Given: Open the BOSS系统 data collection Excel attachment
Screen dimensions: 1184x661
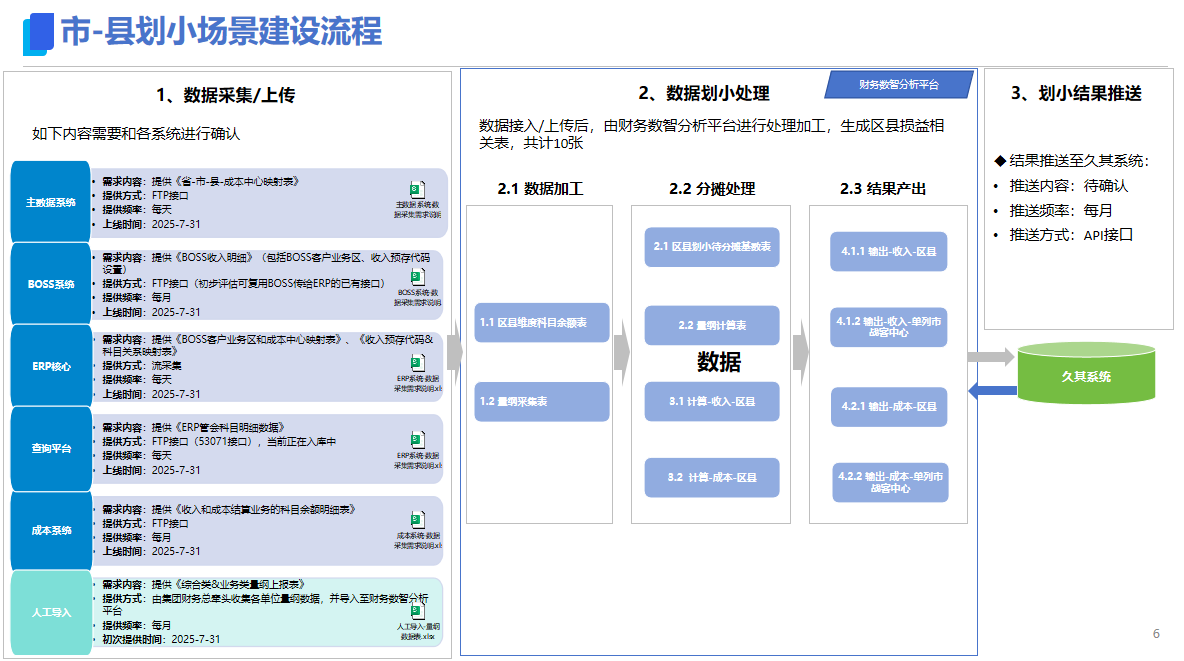Looking at the screenshot, I should tap(418, 287).
